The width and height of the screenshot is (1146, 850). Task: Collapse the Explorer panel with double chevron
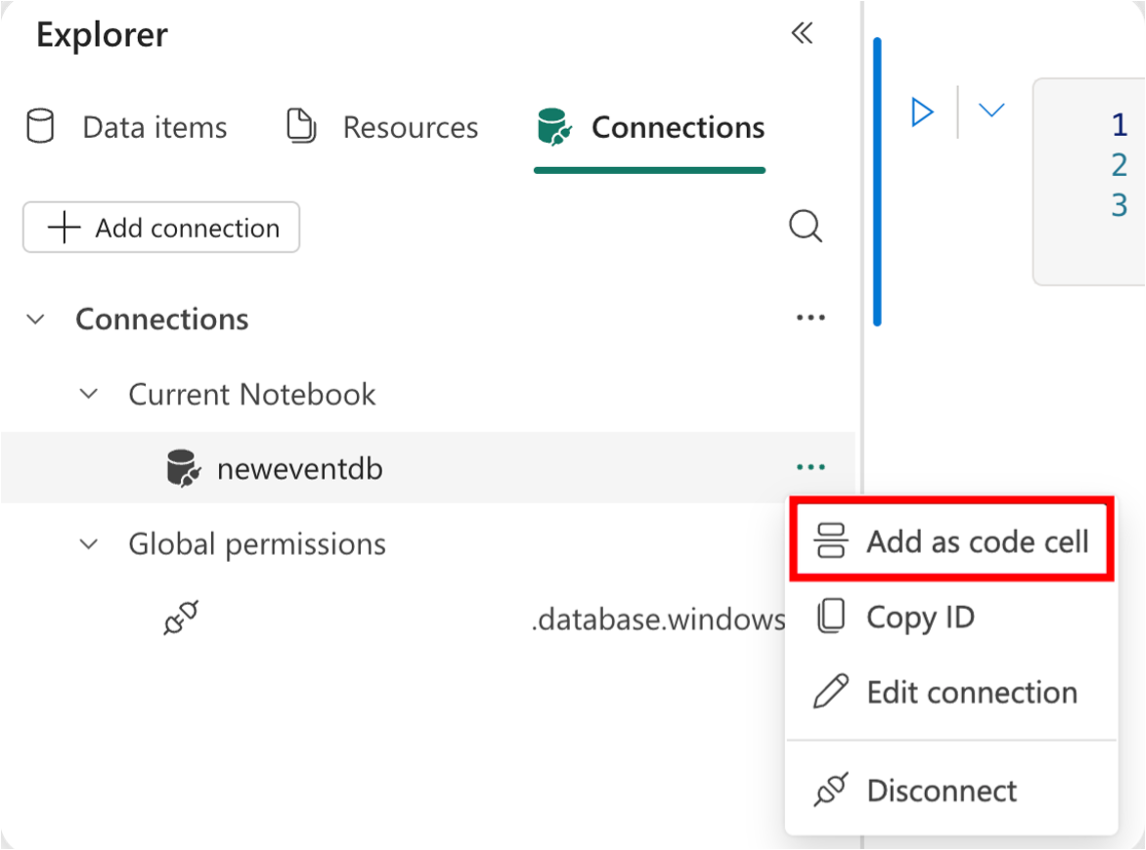point(802,33)
